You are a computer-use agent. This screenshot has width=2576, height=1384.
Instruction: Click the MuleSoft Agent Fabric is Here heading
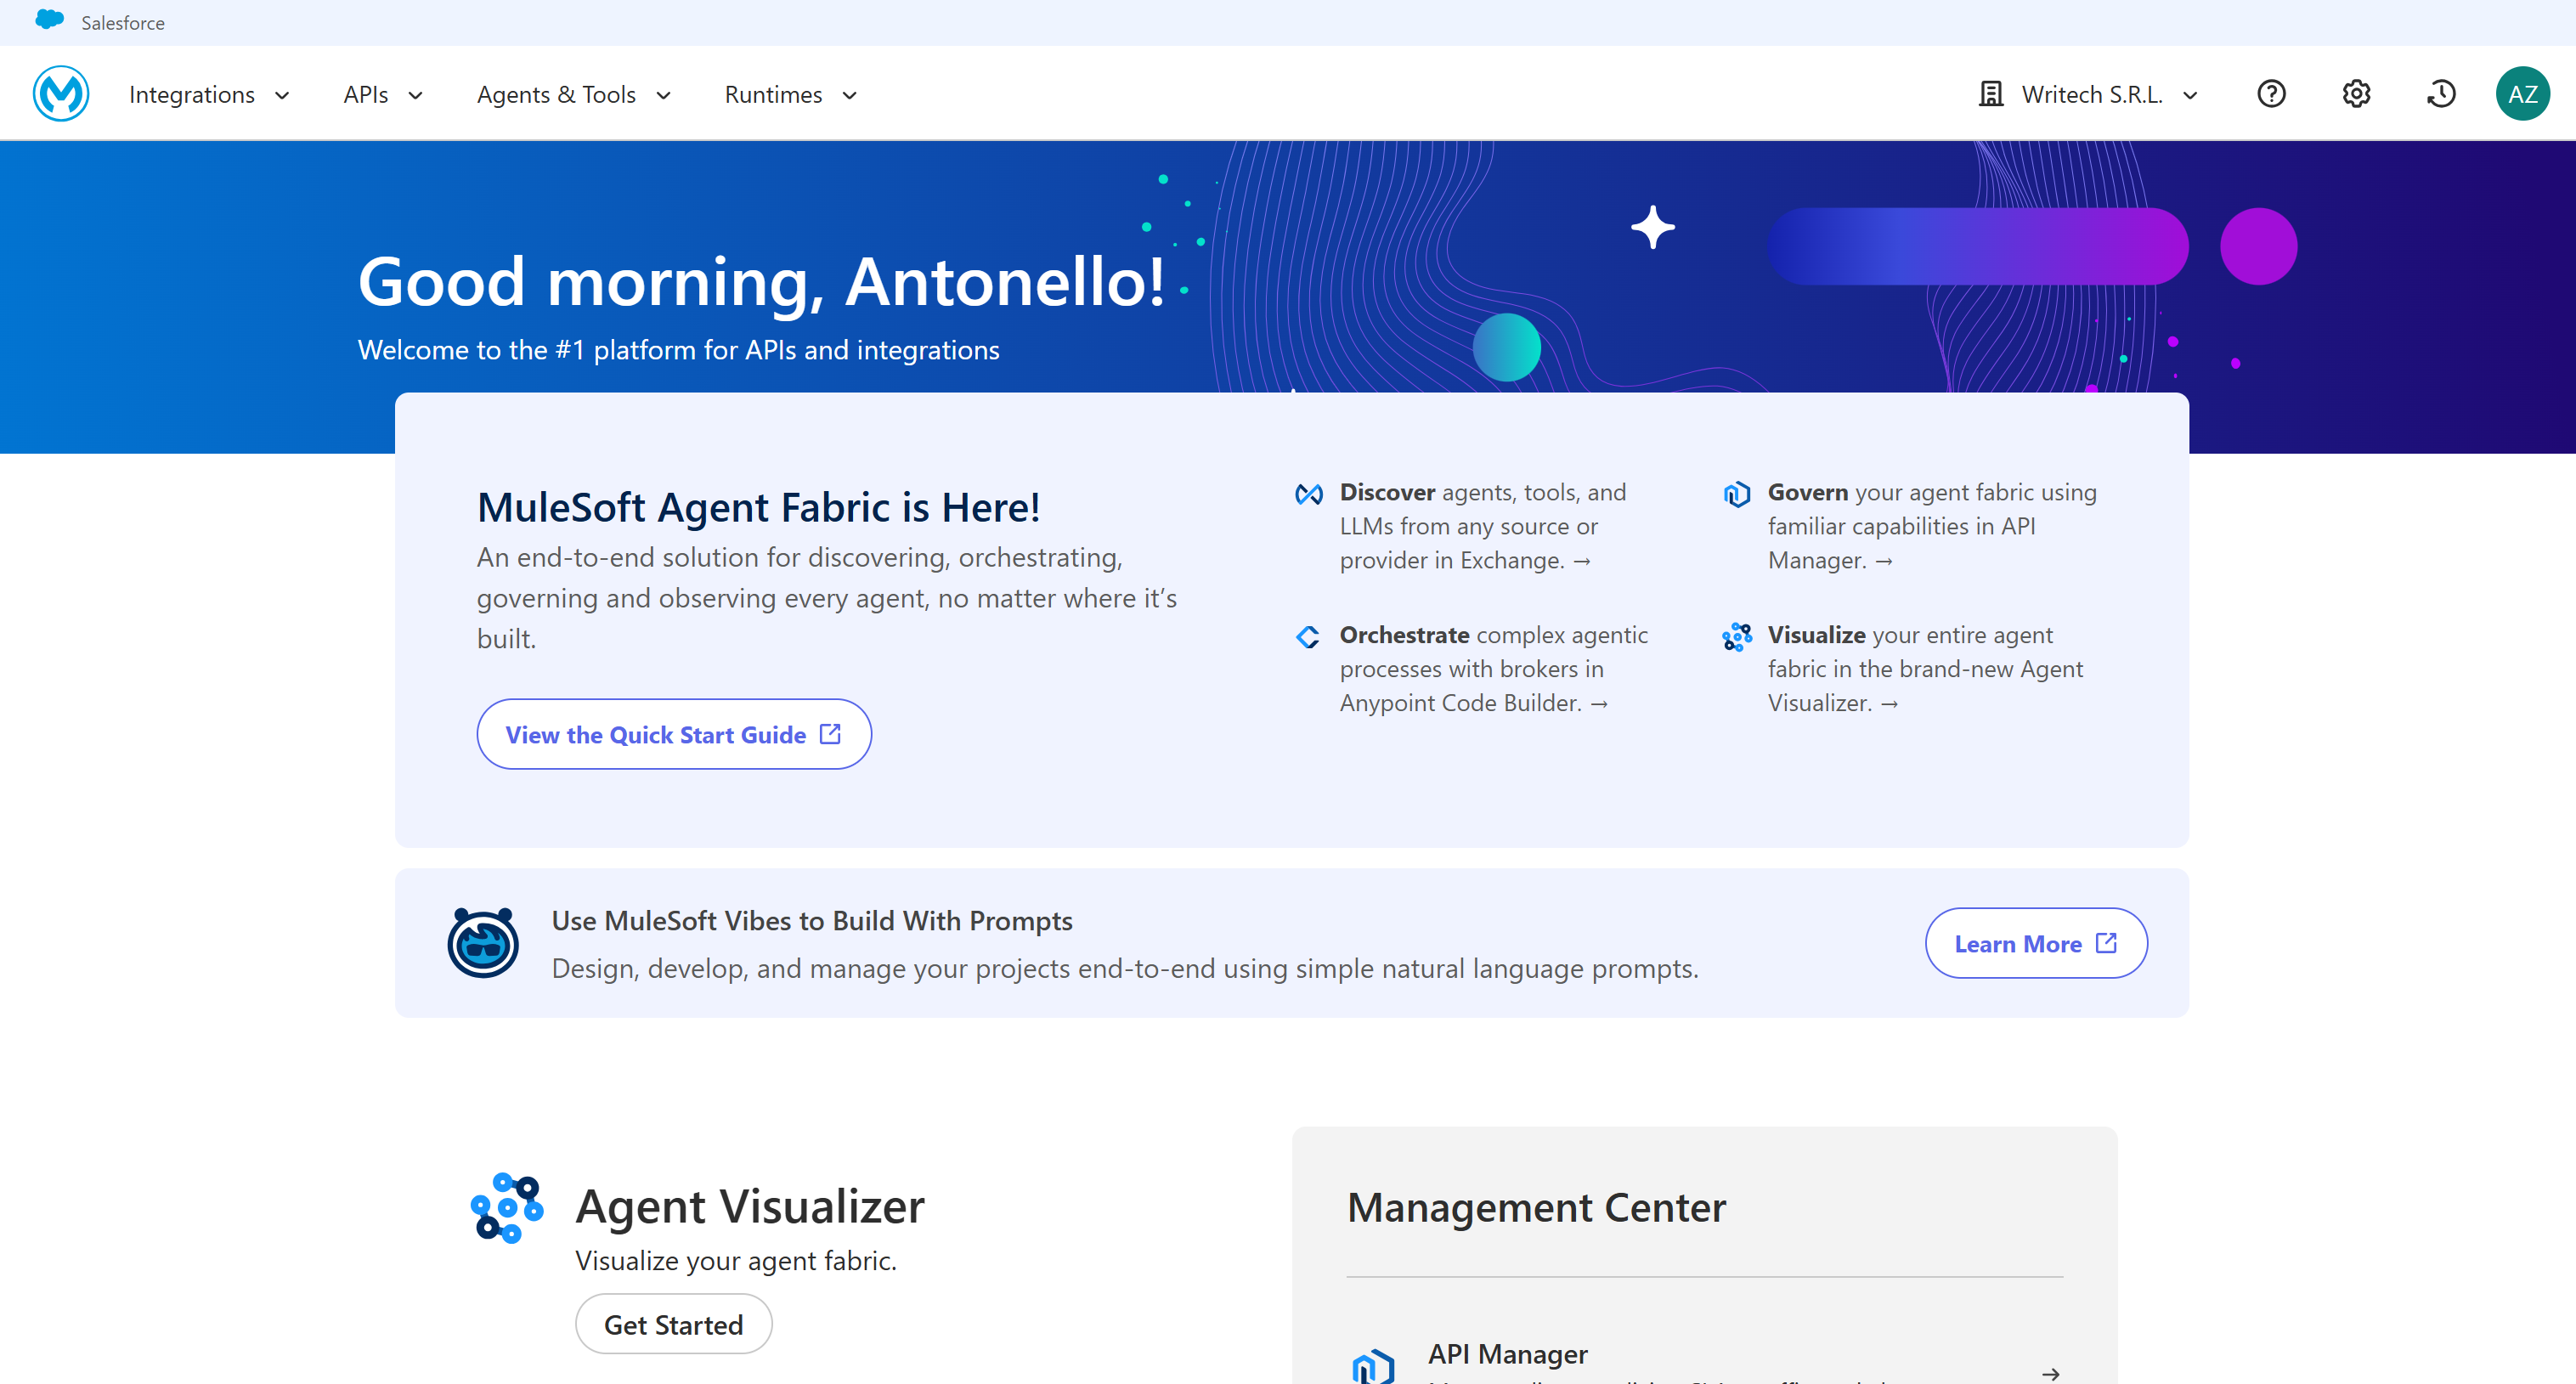coord(758,507)
